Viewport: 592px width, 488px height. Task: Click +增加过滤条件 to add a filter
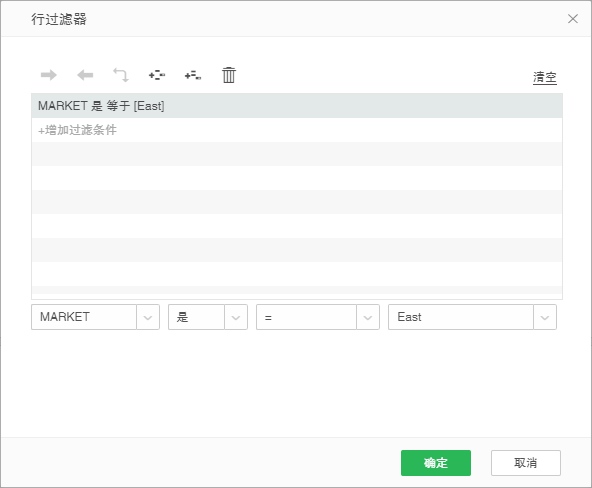(77, 130)
